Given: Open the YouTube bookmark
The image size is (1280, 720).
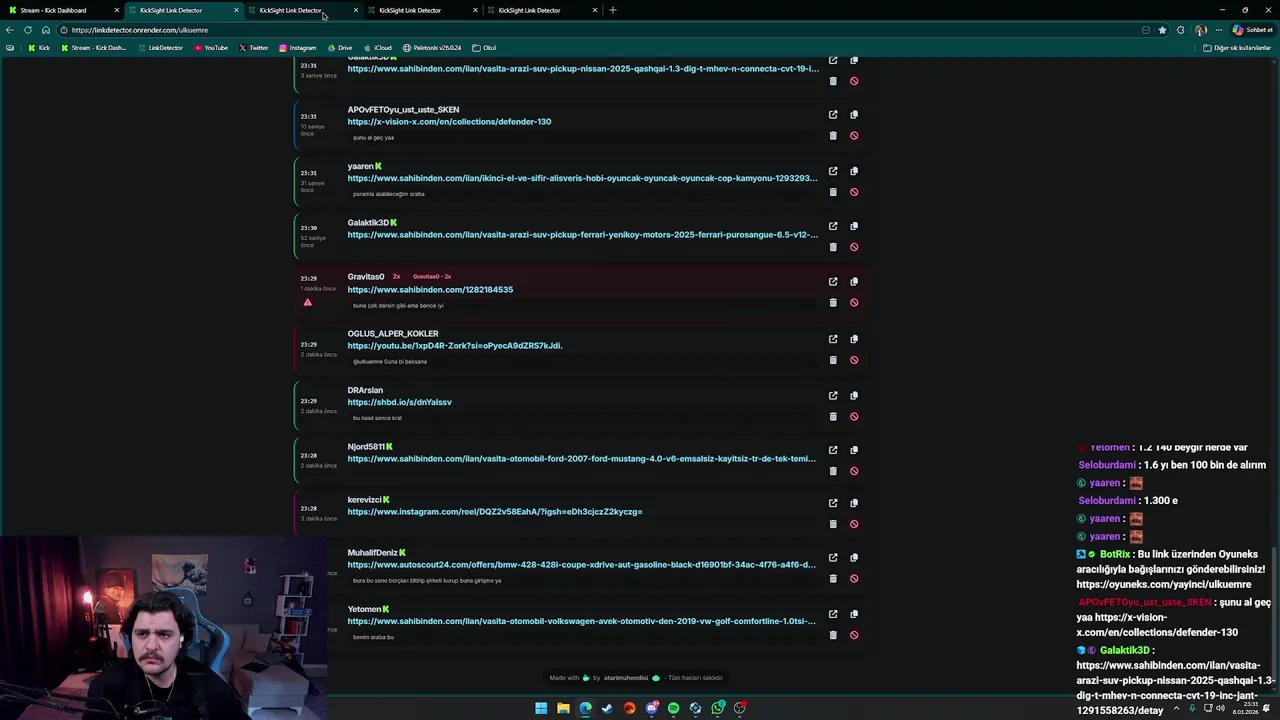Looking at the screenshot, I should pos(211,48).
